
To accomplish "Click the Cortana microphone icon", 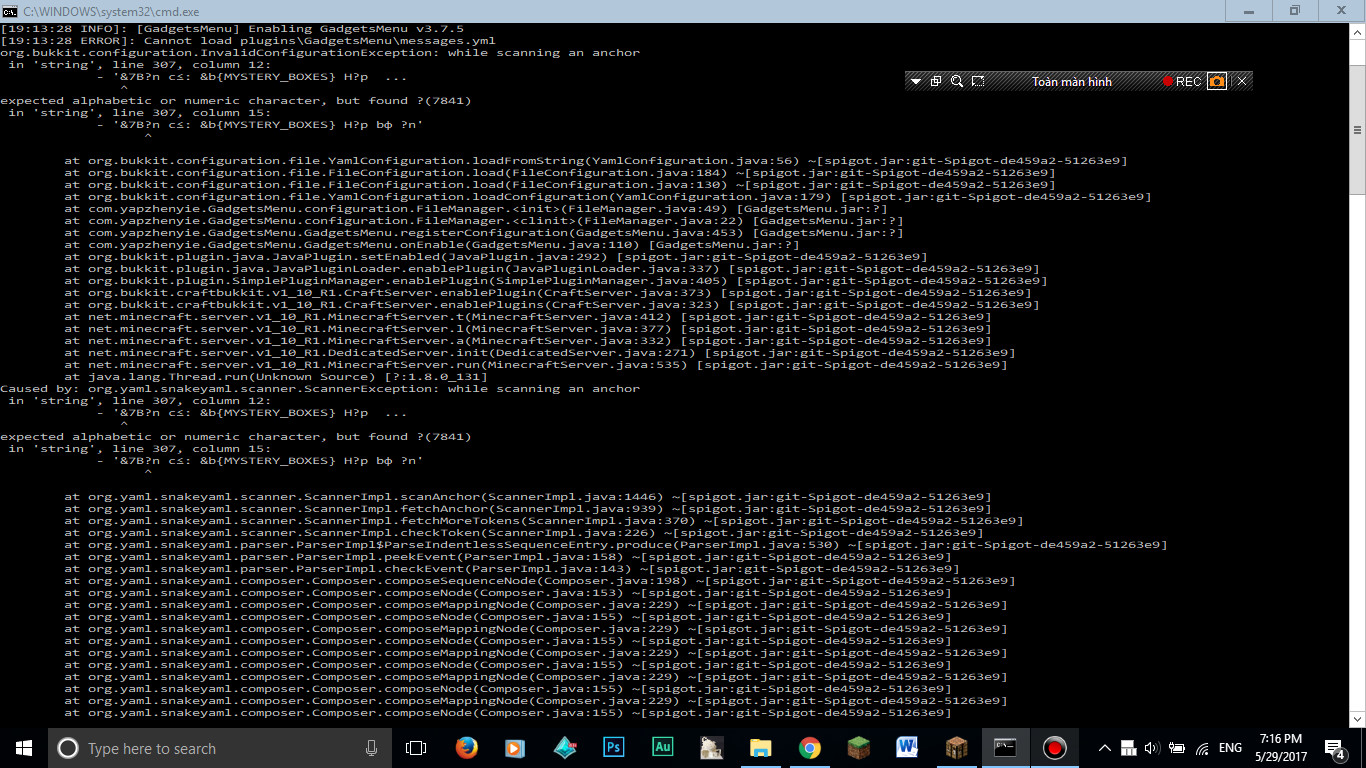I will coord(371,748).
